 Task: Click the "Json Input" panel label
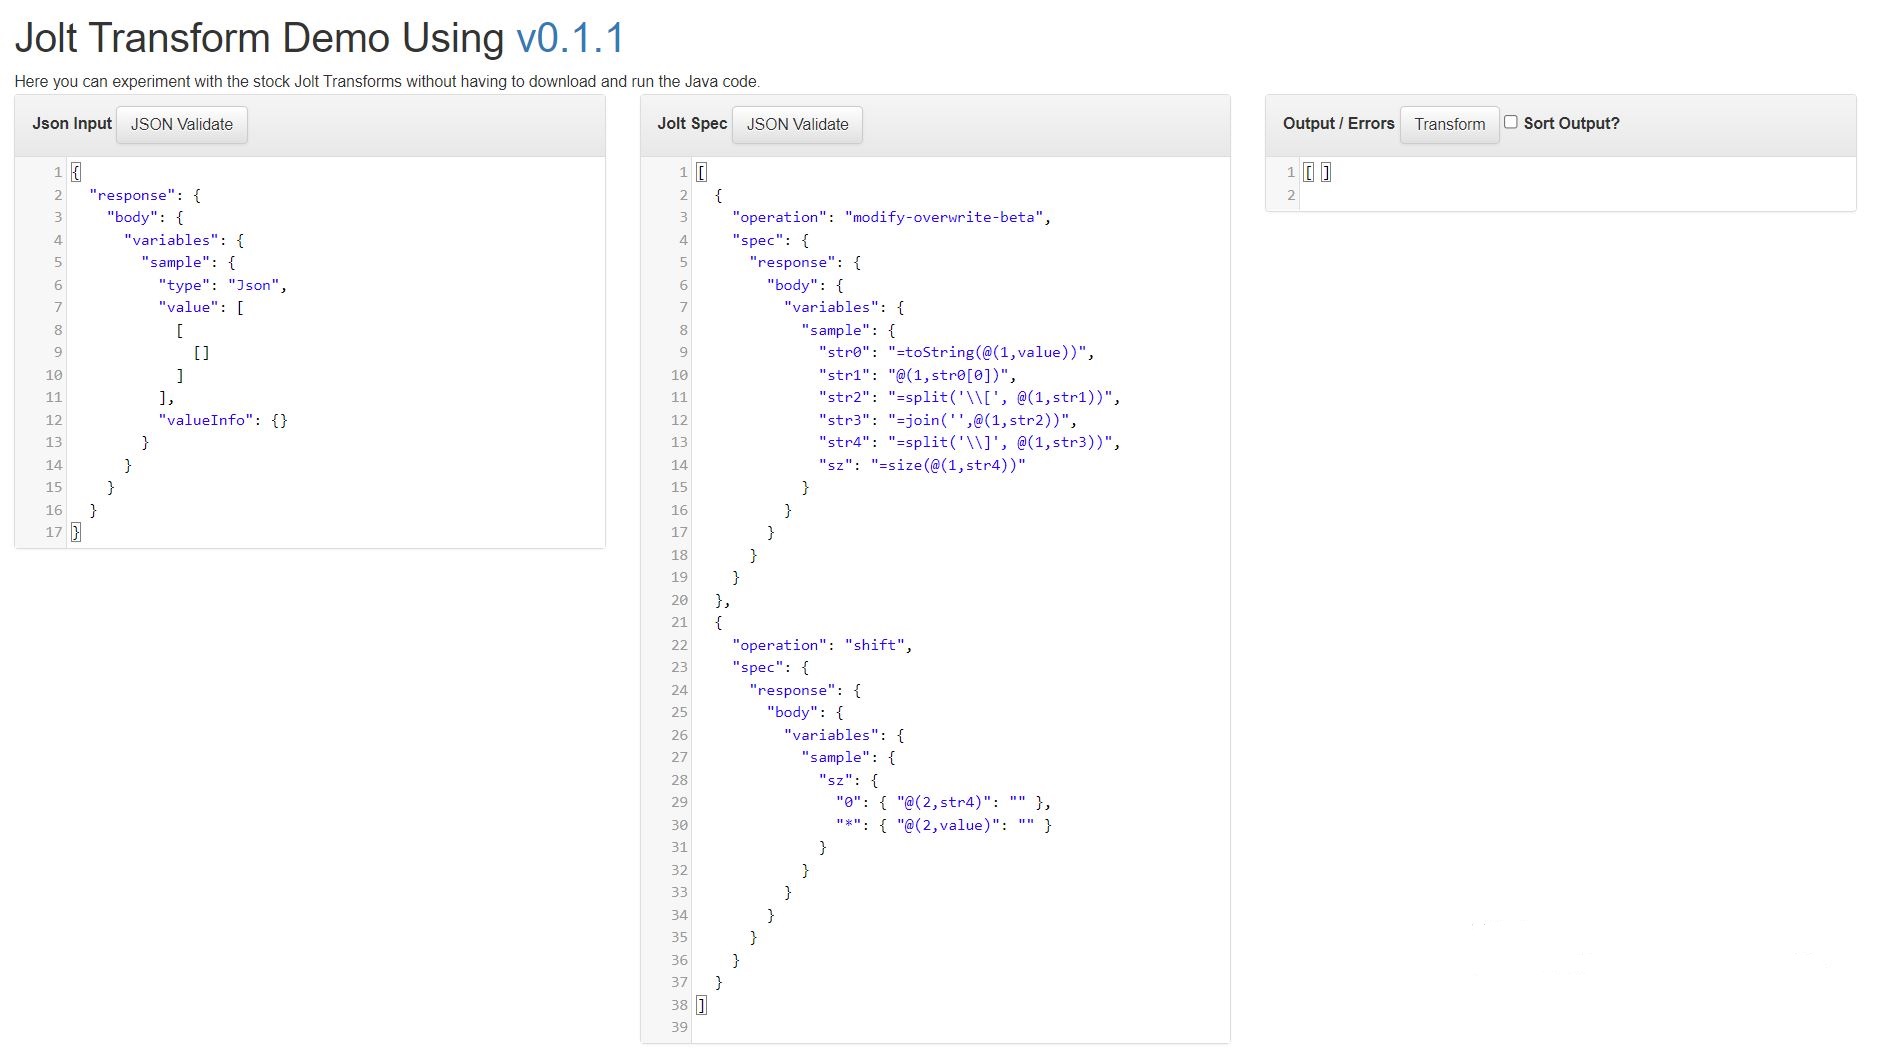[x=72, y=124]
